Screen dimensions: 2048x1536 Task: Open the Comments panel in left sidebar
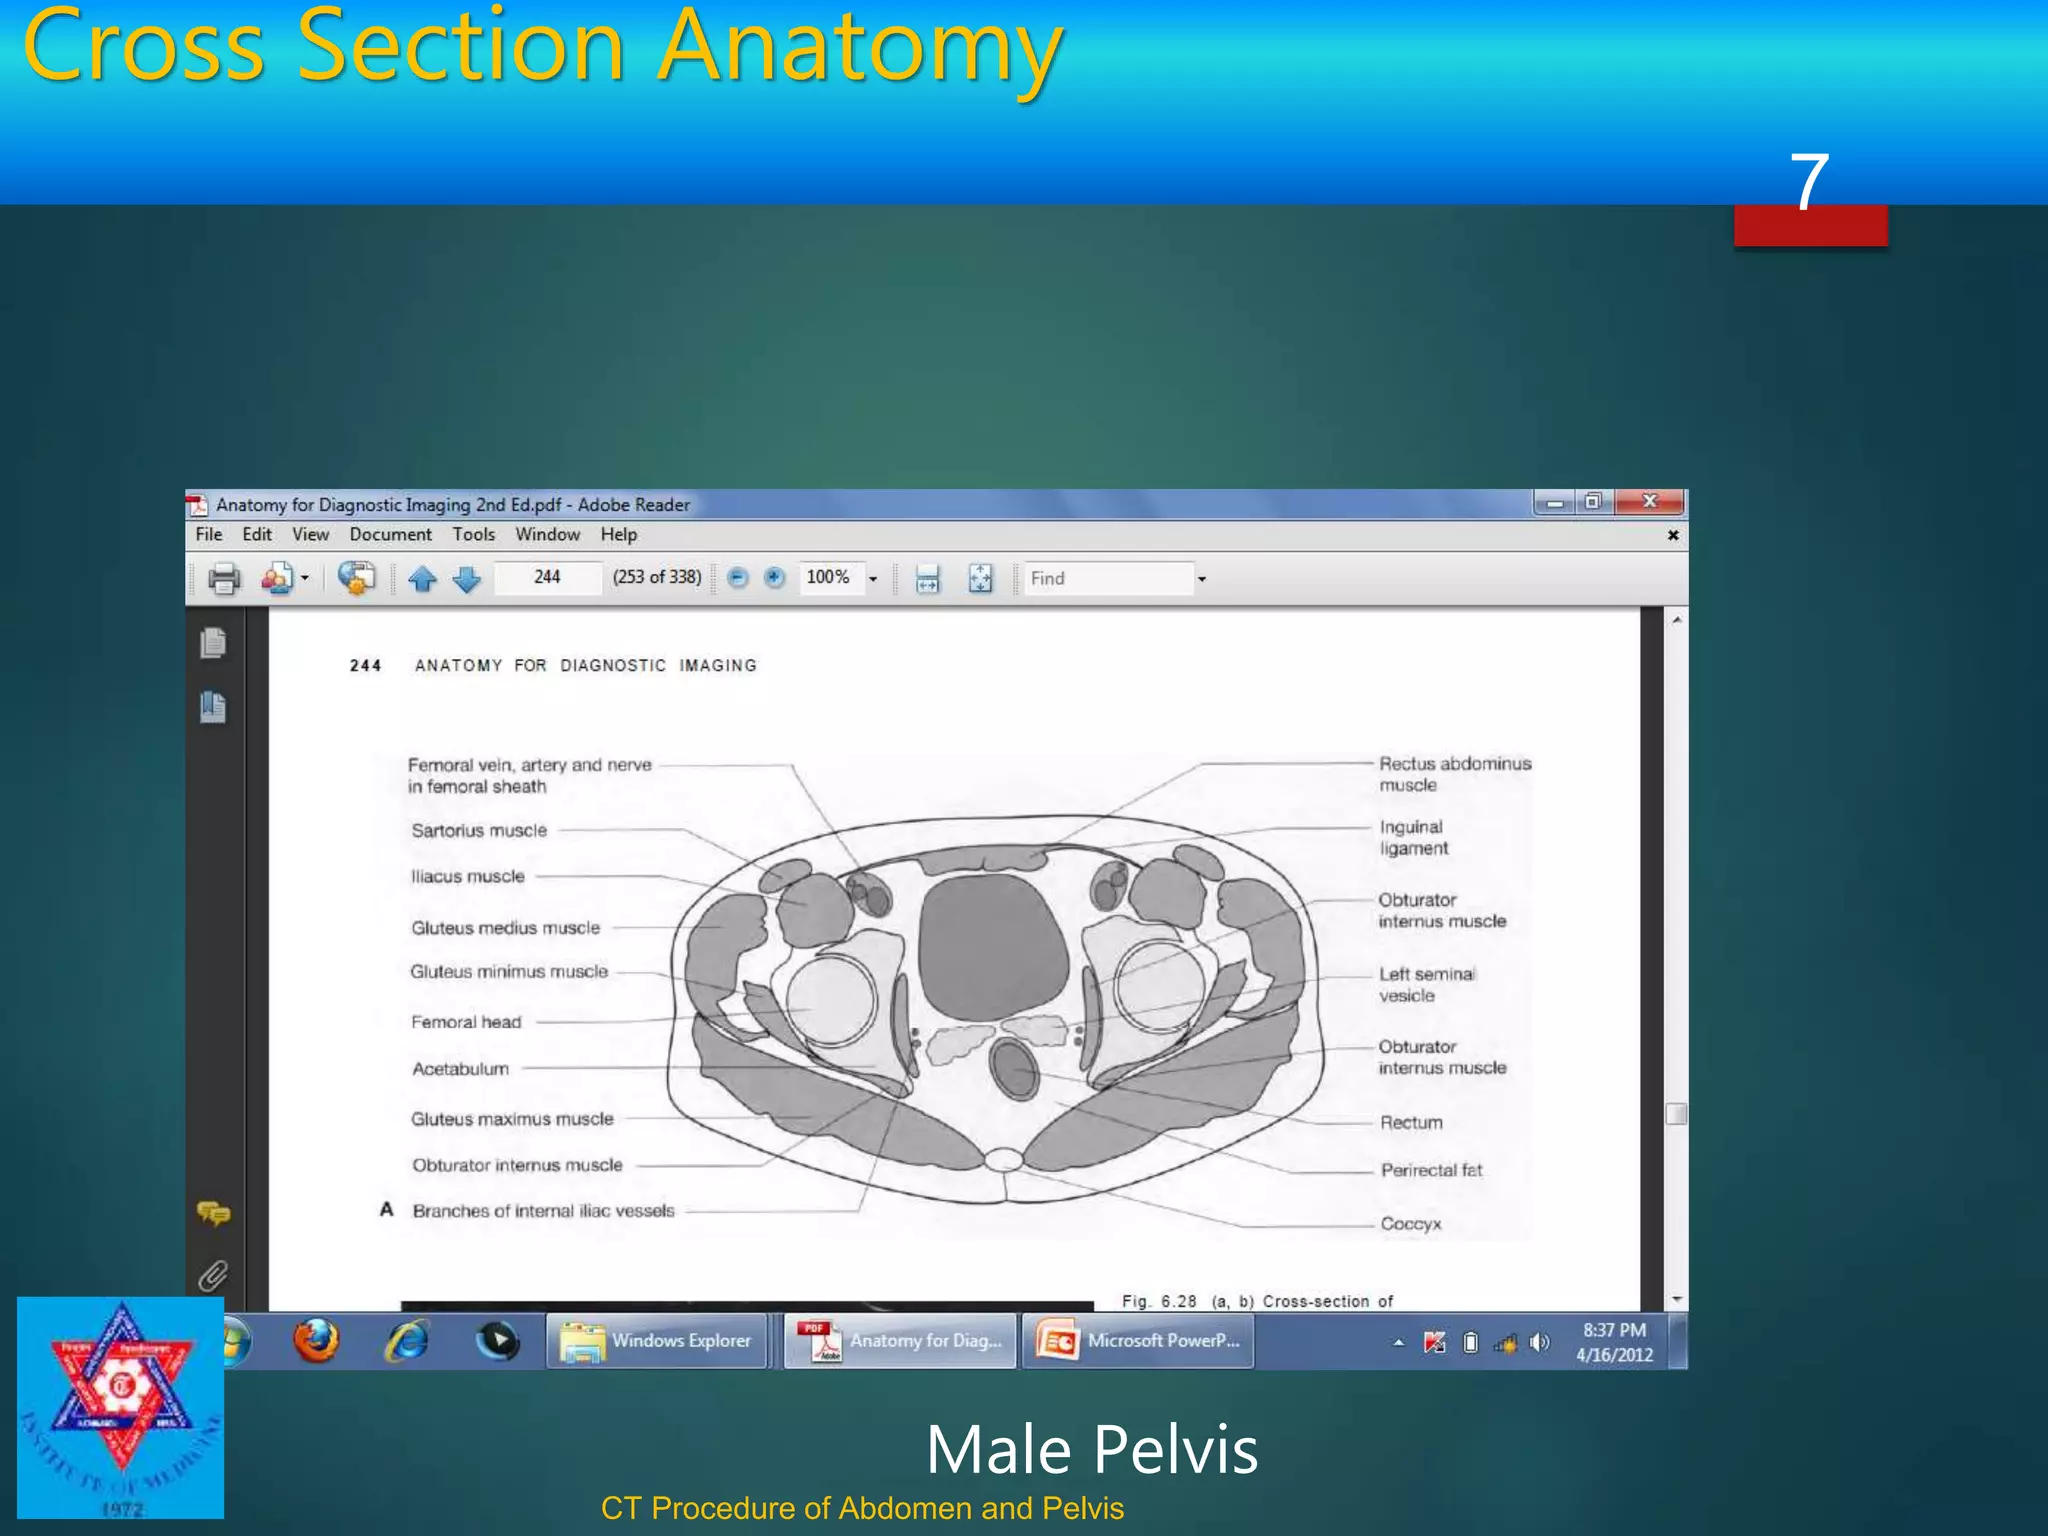213,1213
